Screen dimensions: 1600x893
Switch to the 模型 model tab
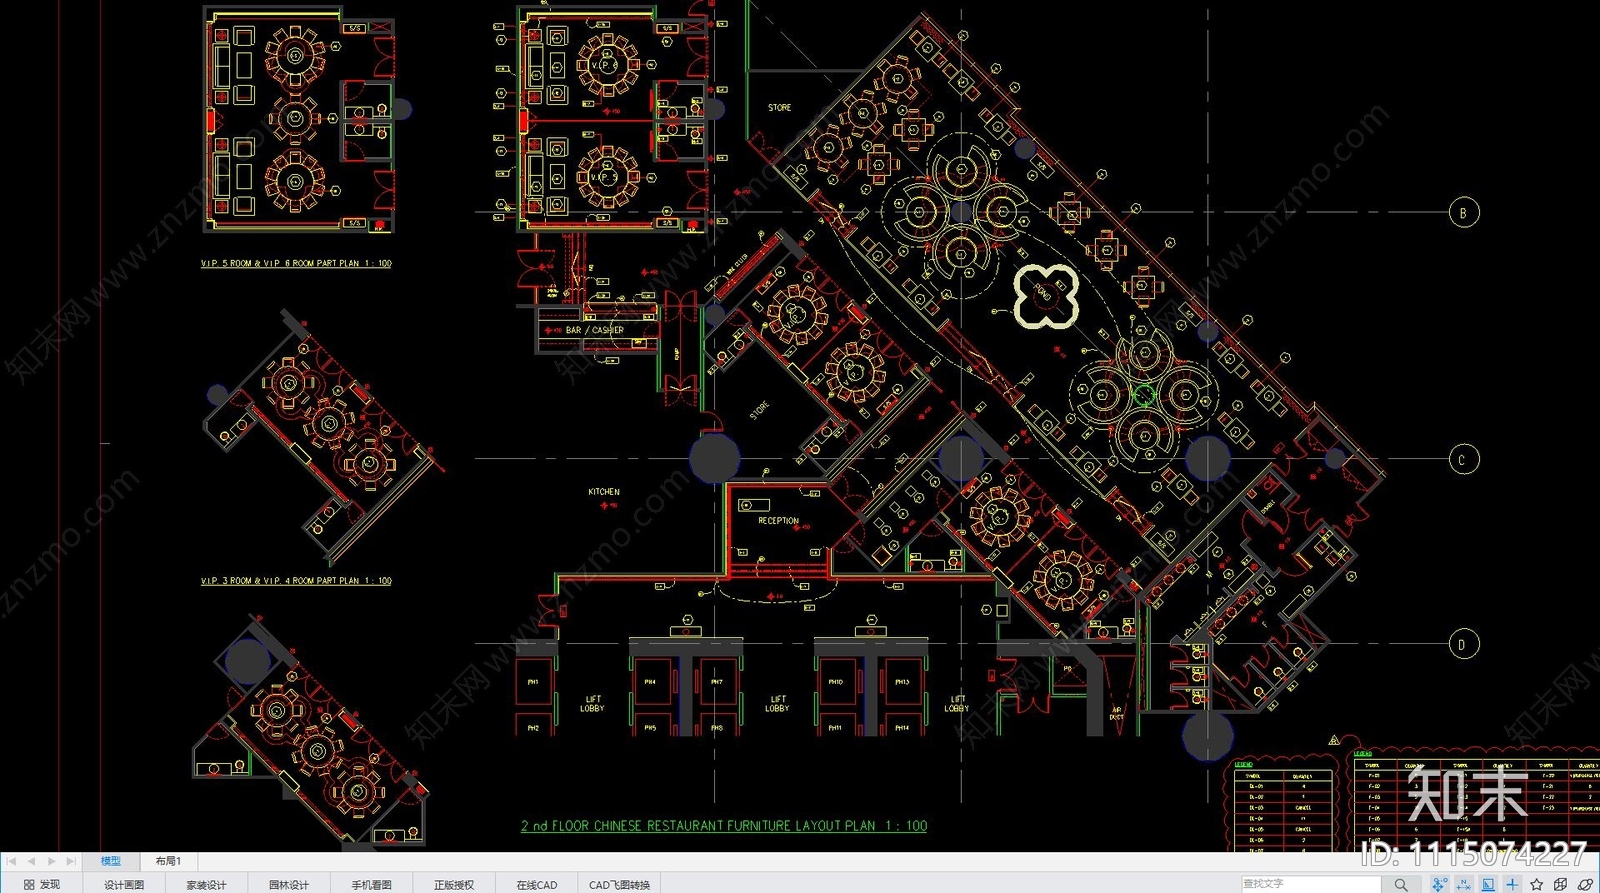(x=110, y=861)
